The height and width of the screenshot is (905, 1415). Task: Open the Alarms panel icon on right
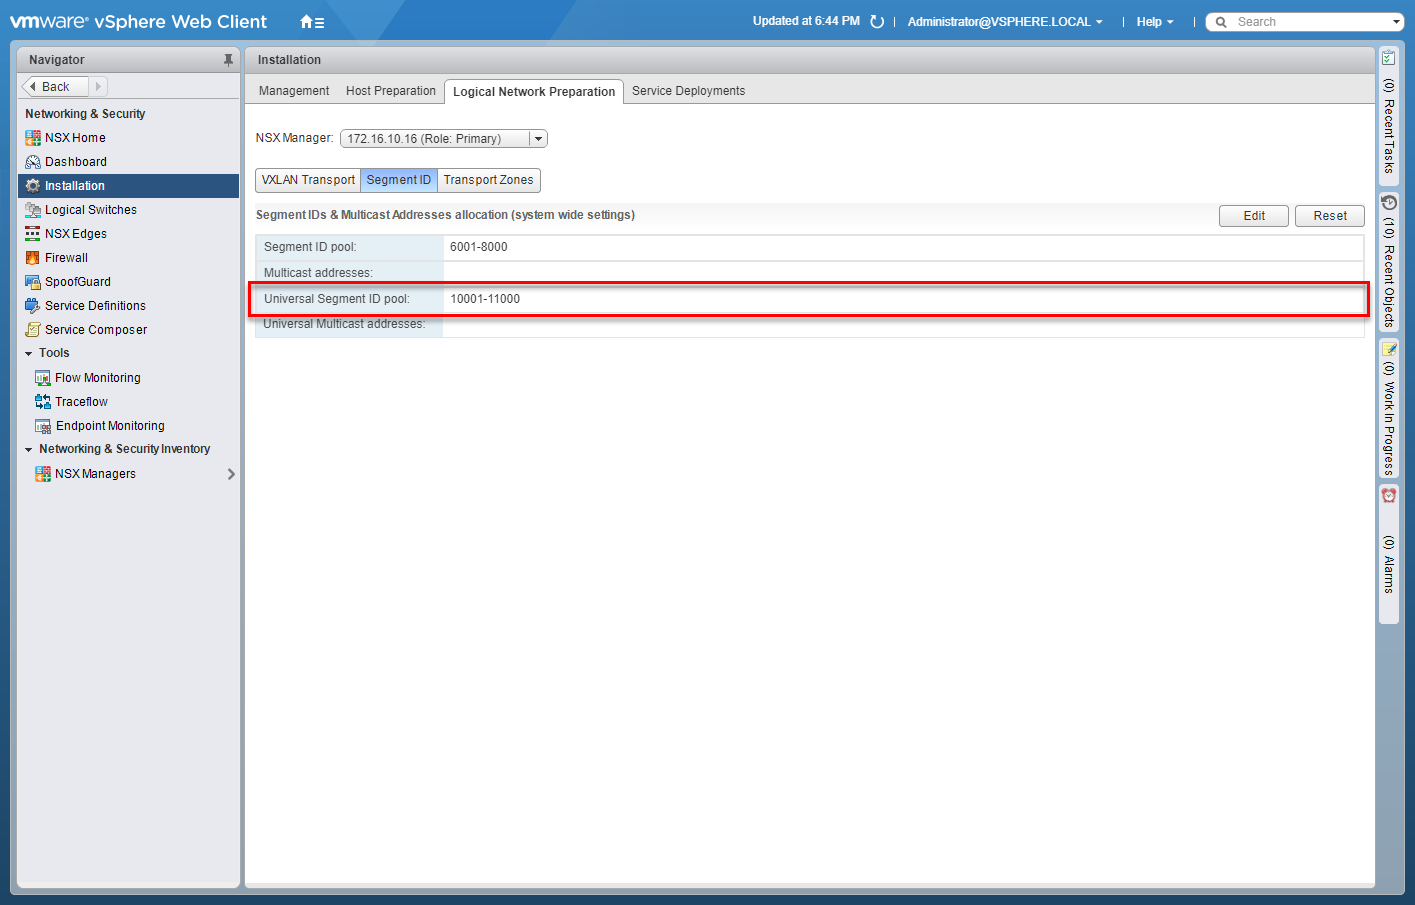pos(1389,496)
